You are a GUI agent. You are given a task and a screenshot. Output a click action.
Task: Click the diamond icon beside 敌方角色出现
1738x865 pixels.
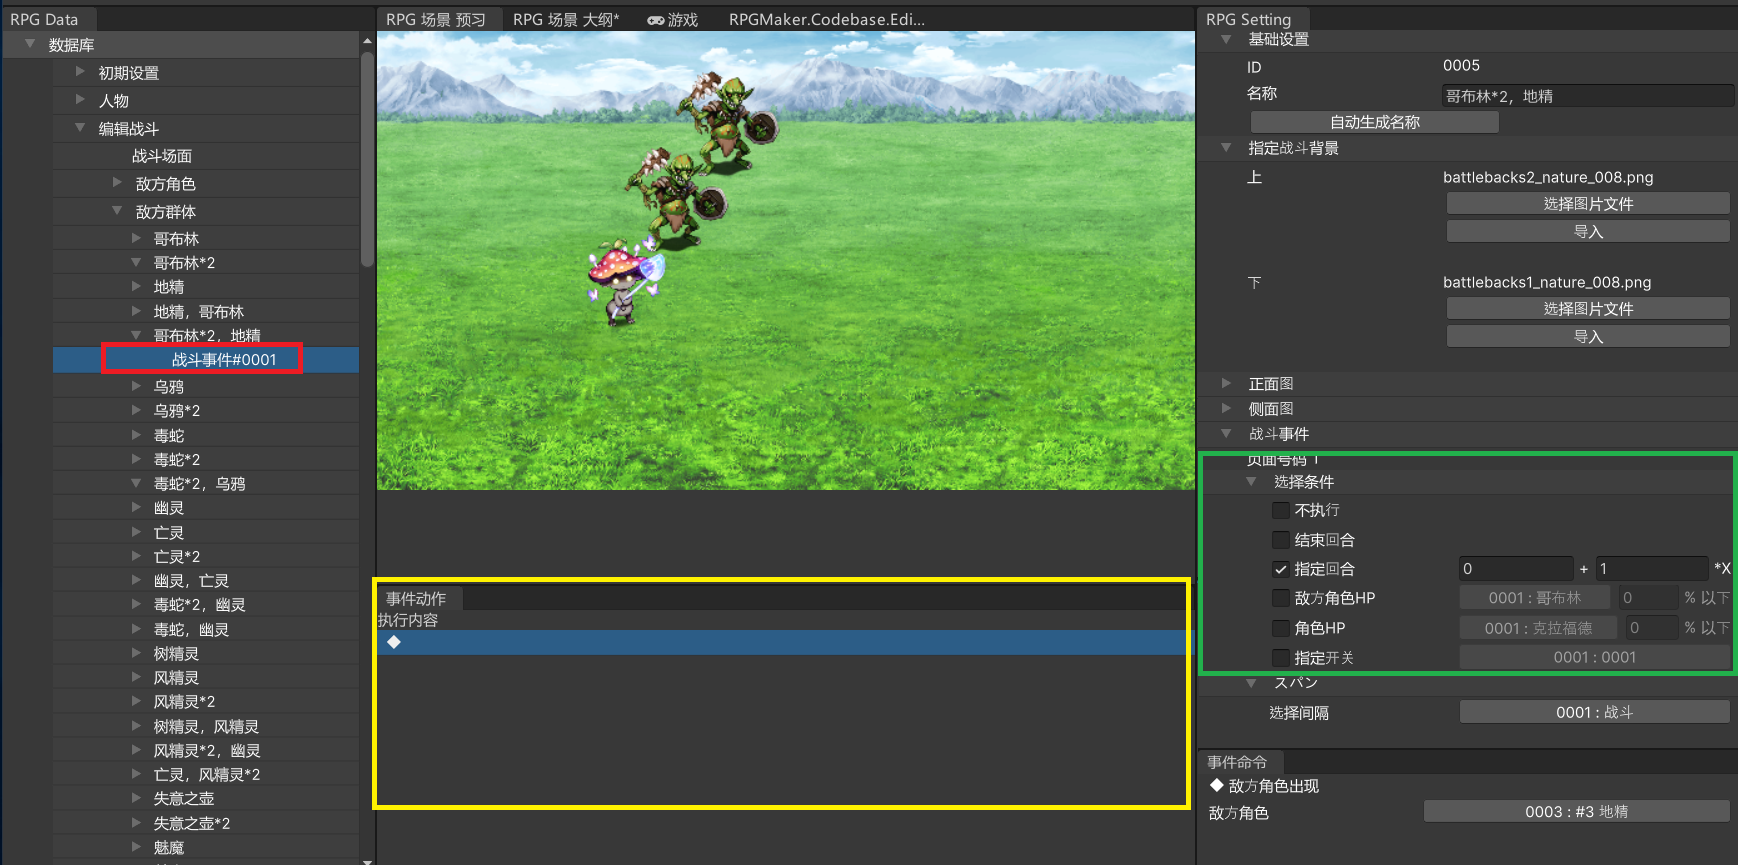[1216, 786]
